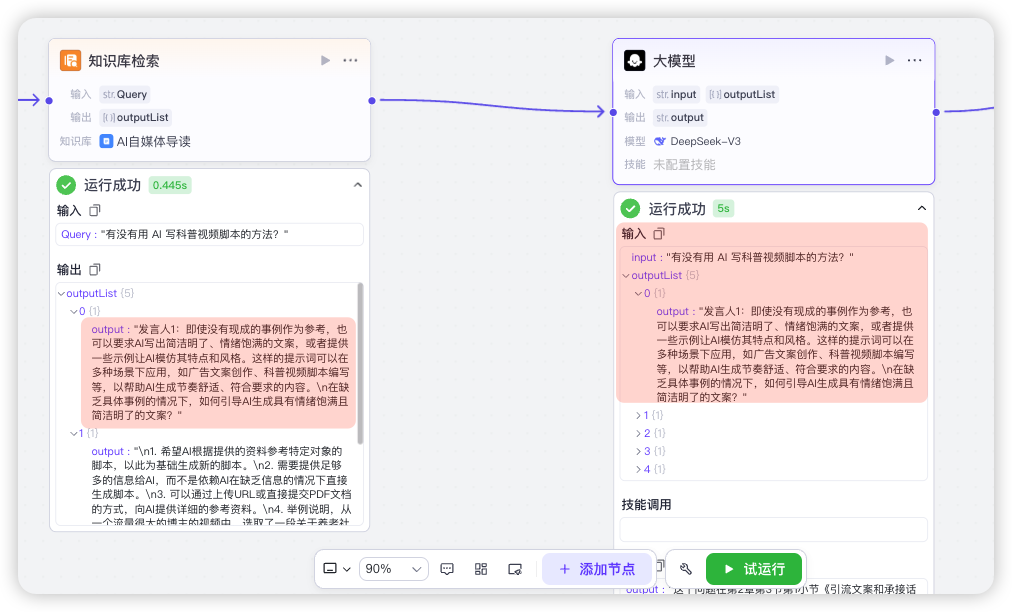Viewport: 1012px width, 612px height.
Task: Click the 大模型 node icon
Action: [634, 60]
